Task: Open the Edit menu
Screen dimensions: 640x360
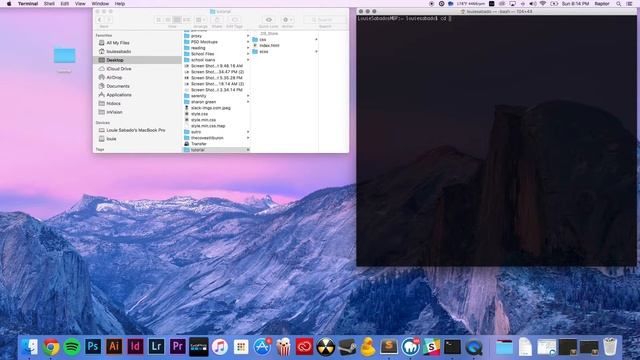Action: 64,4
